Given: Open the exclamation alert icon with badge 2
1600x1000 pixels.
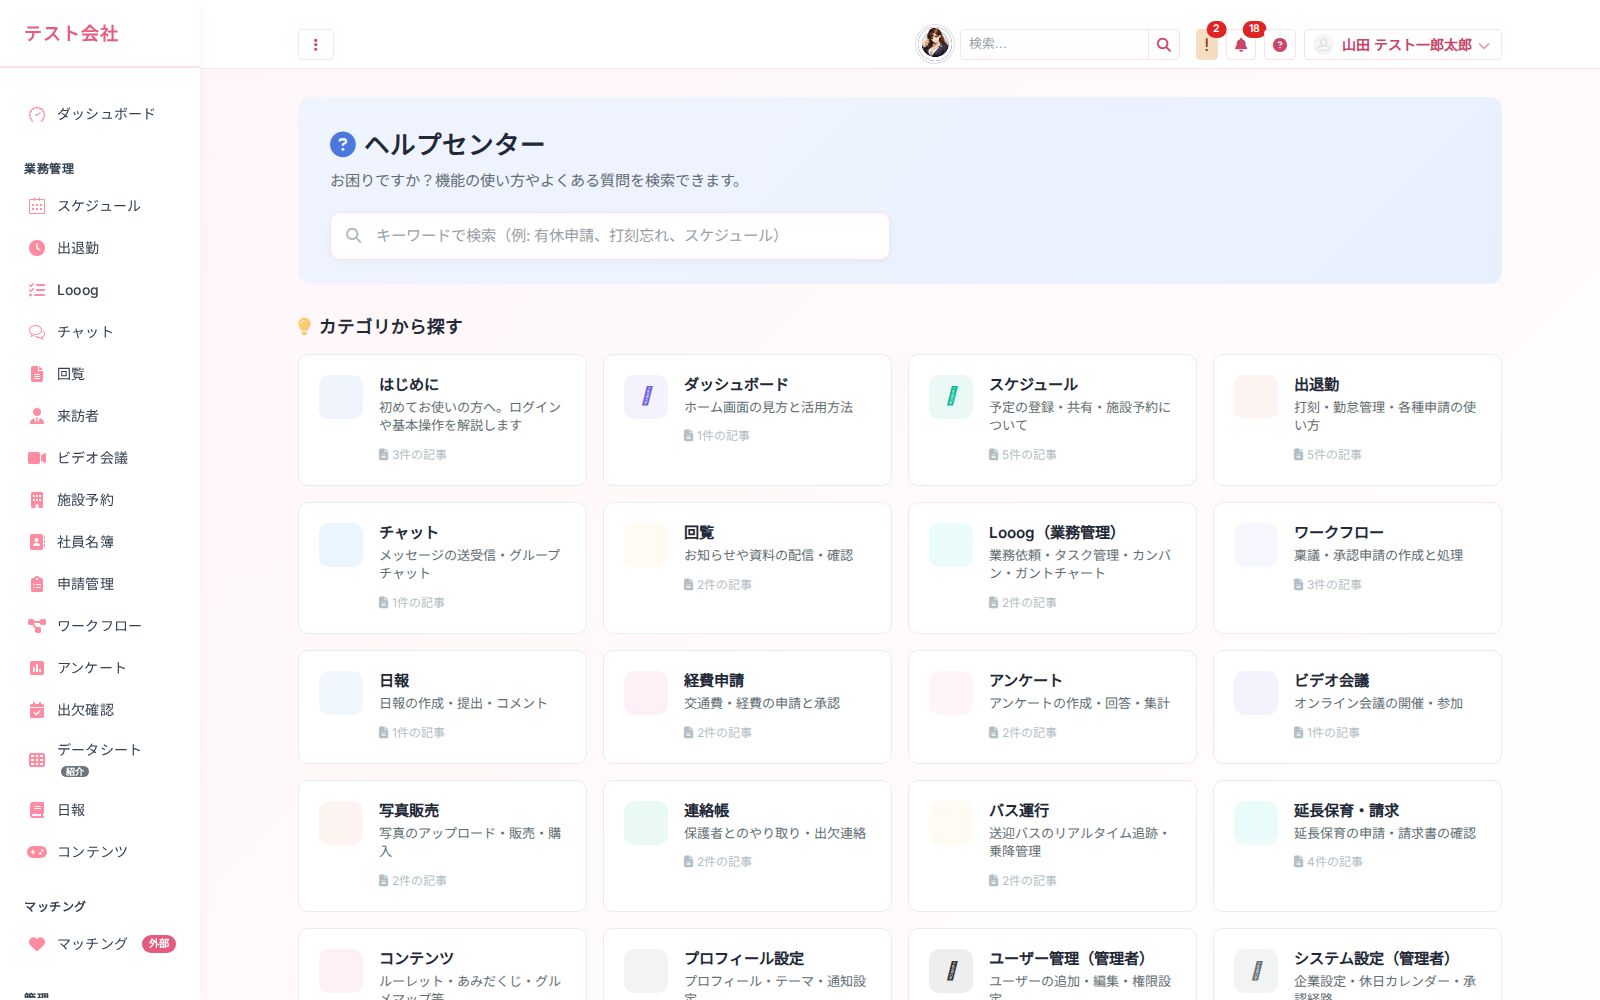Looking at the screenshot, I should [1207, 44].
